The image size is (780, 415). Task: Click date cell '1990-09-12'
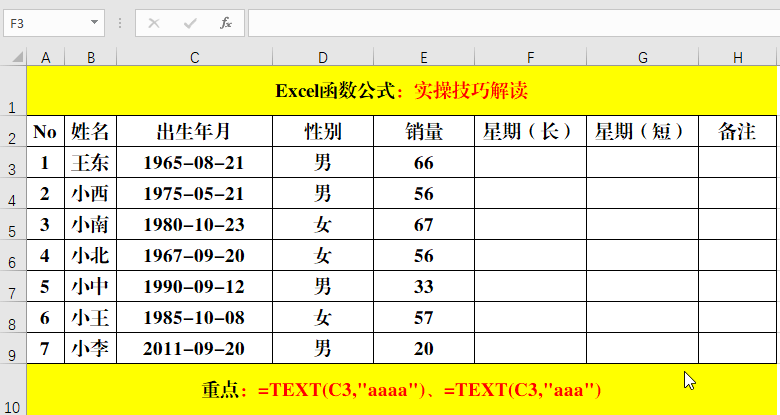195,286
